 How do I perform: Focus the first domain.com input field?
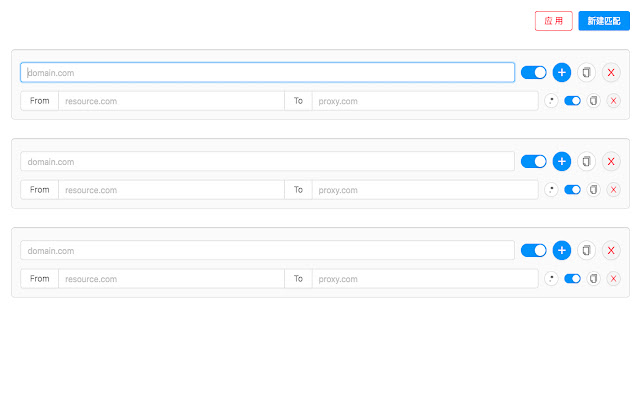[x=267, y=72]
